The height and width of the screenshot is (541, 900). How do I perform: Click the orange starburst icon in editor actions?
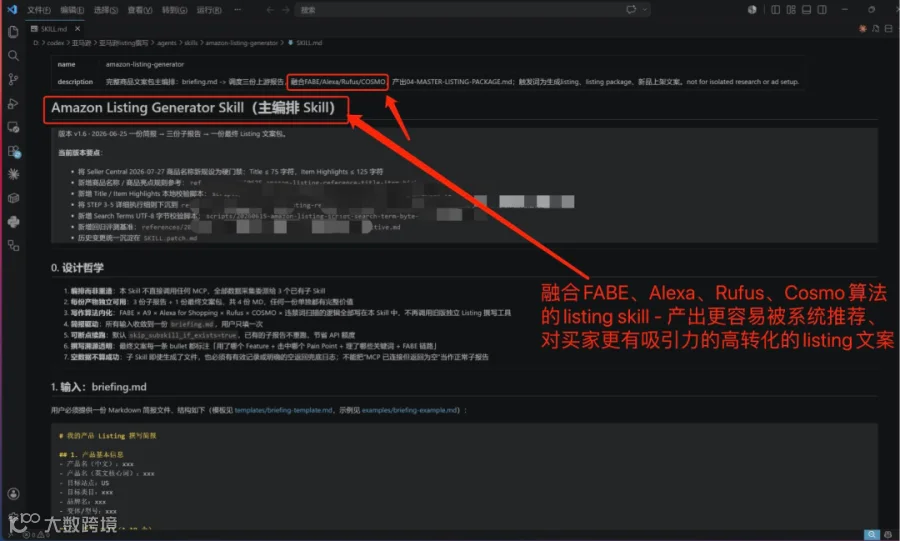(862, 28)
